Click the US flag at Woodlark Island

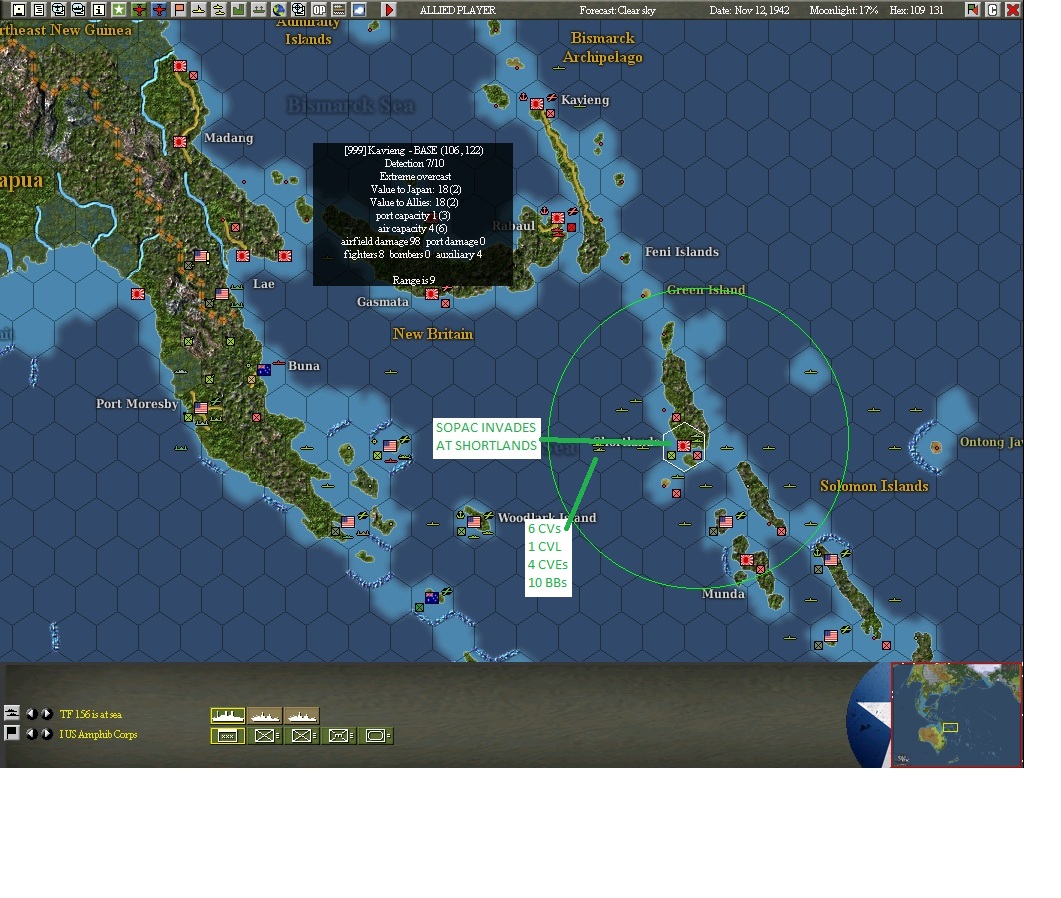[474, 522]
